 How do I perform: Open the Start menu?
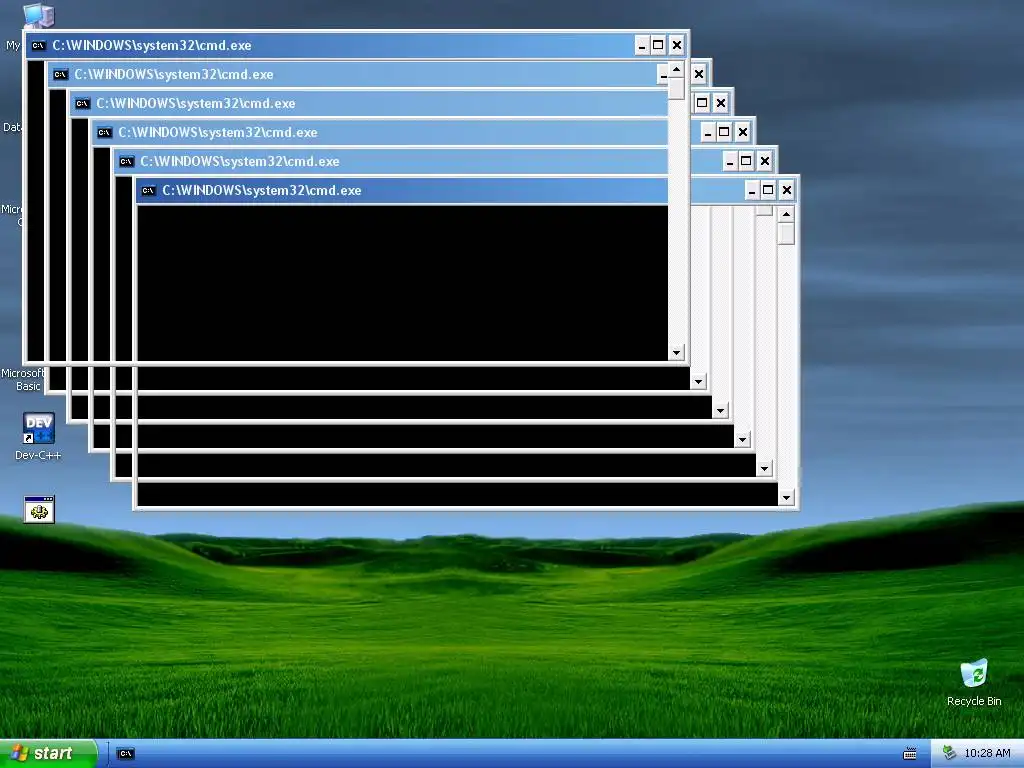[x=48, y=753]
